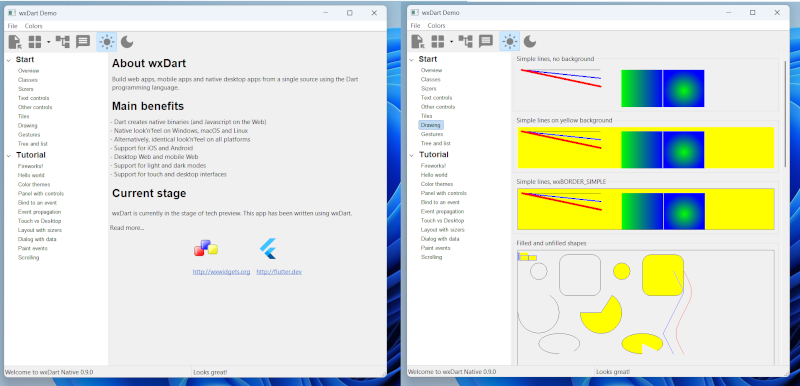Viewport: 800px width, 386px height.
Task: Select Tiles in right window tree
Action: tap(427, 116)
